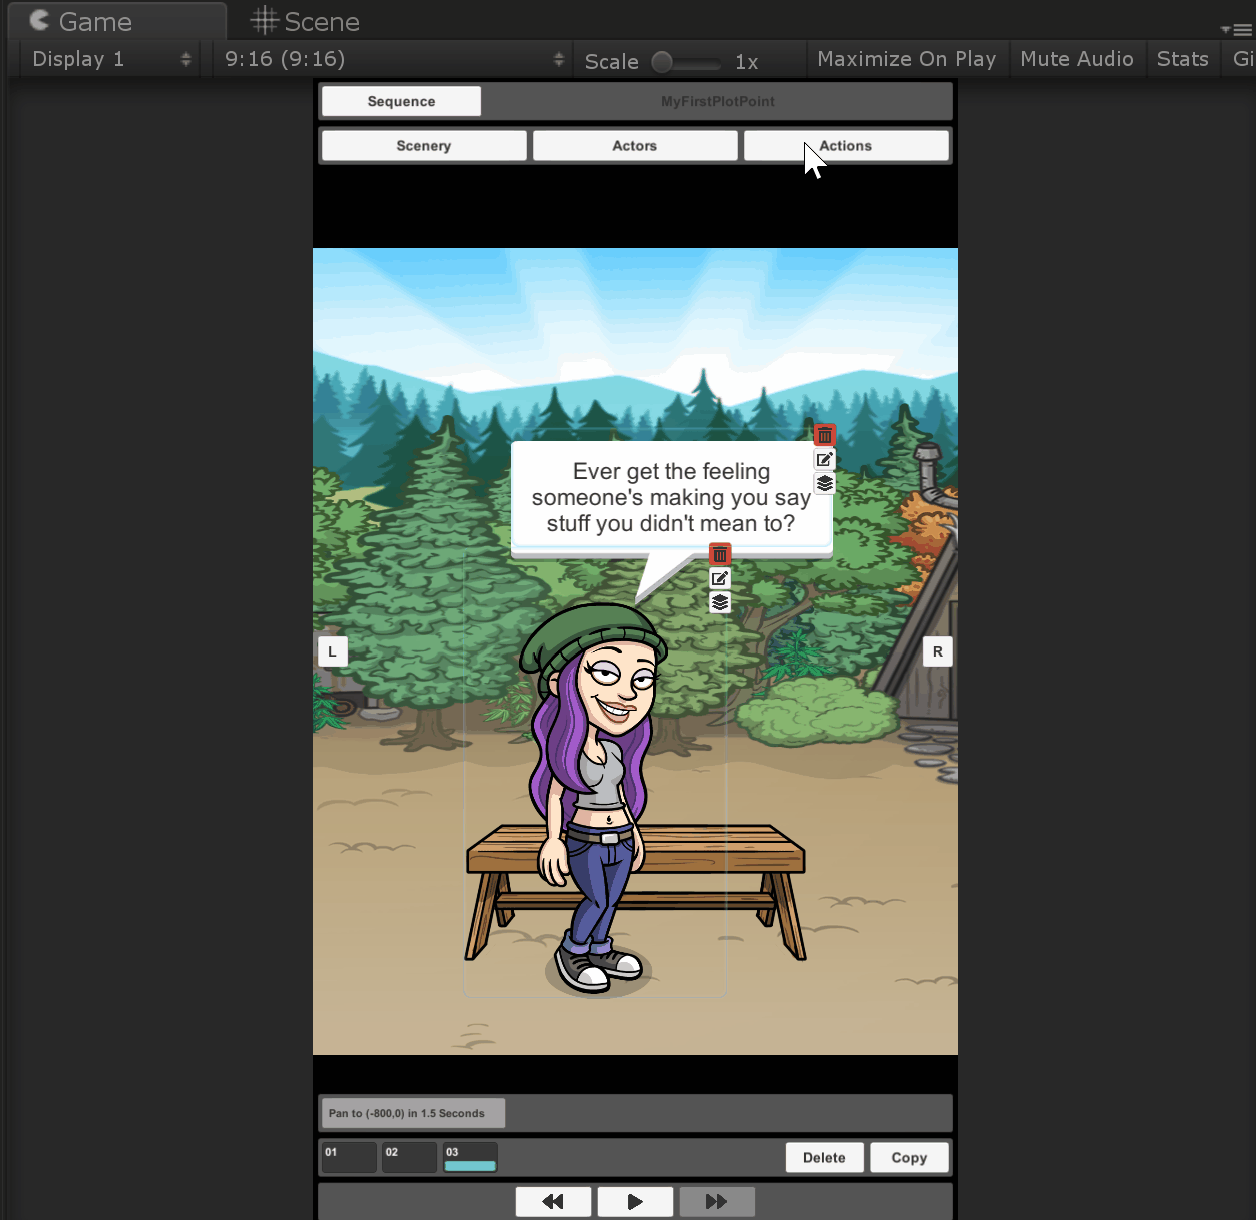The image size is (1256, 1220).
Task: Toggle Maximize On Play
Action: click(x=906, y=58)
